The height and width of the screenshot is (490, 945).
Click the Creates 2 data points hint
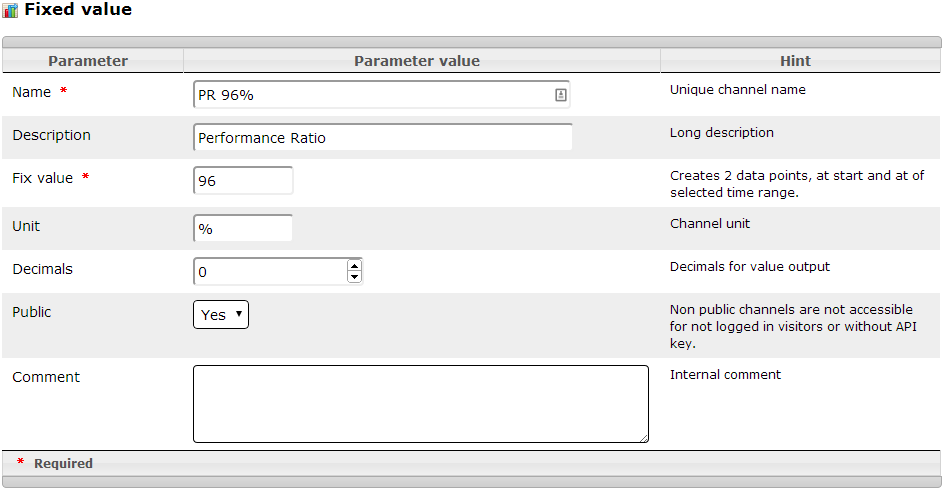tap(797, 184)
